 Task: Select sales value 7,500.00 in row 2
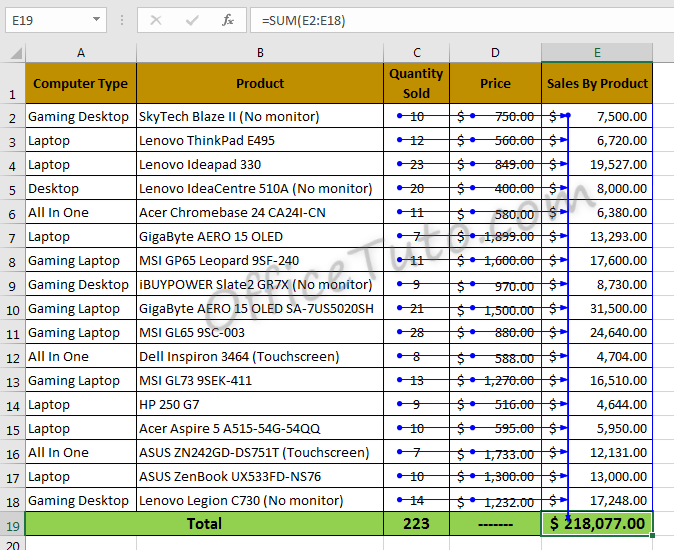click(597, 116)
